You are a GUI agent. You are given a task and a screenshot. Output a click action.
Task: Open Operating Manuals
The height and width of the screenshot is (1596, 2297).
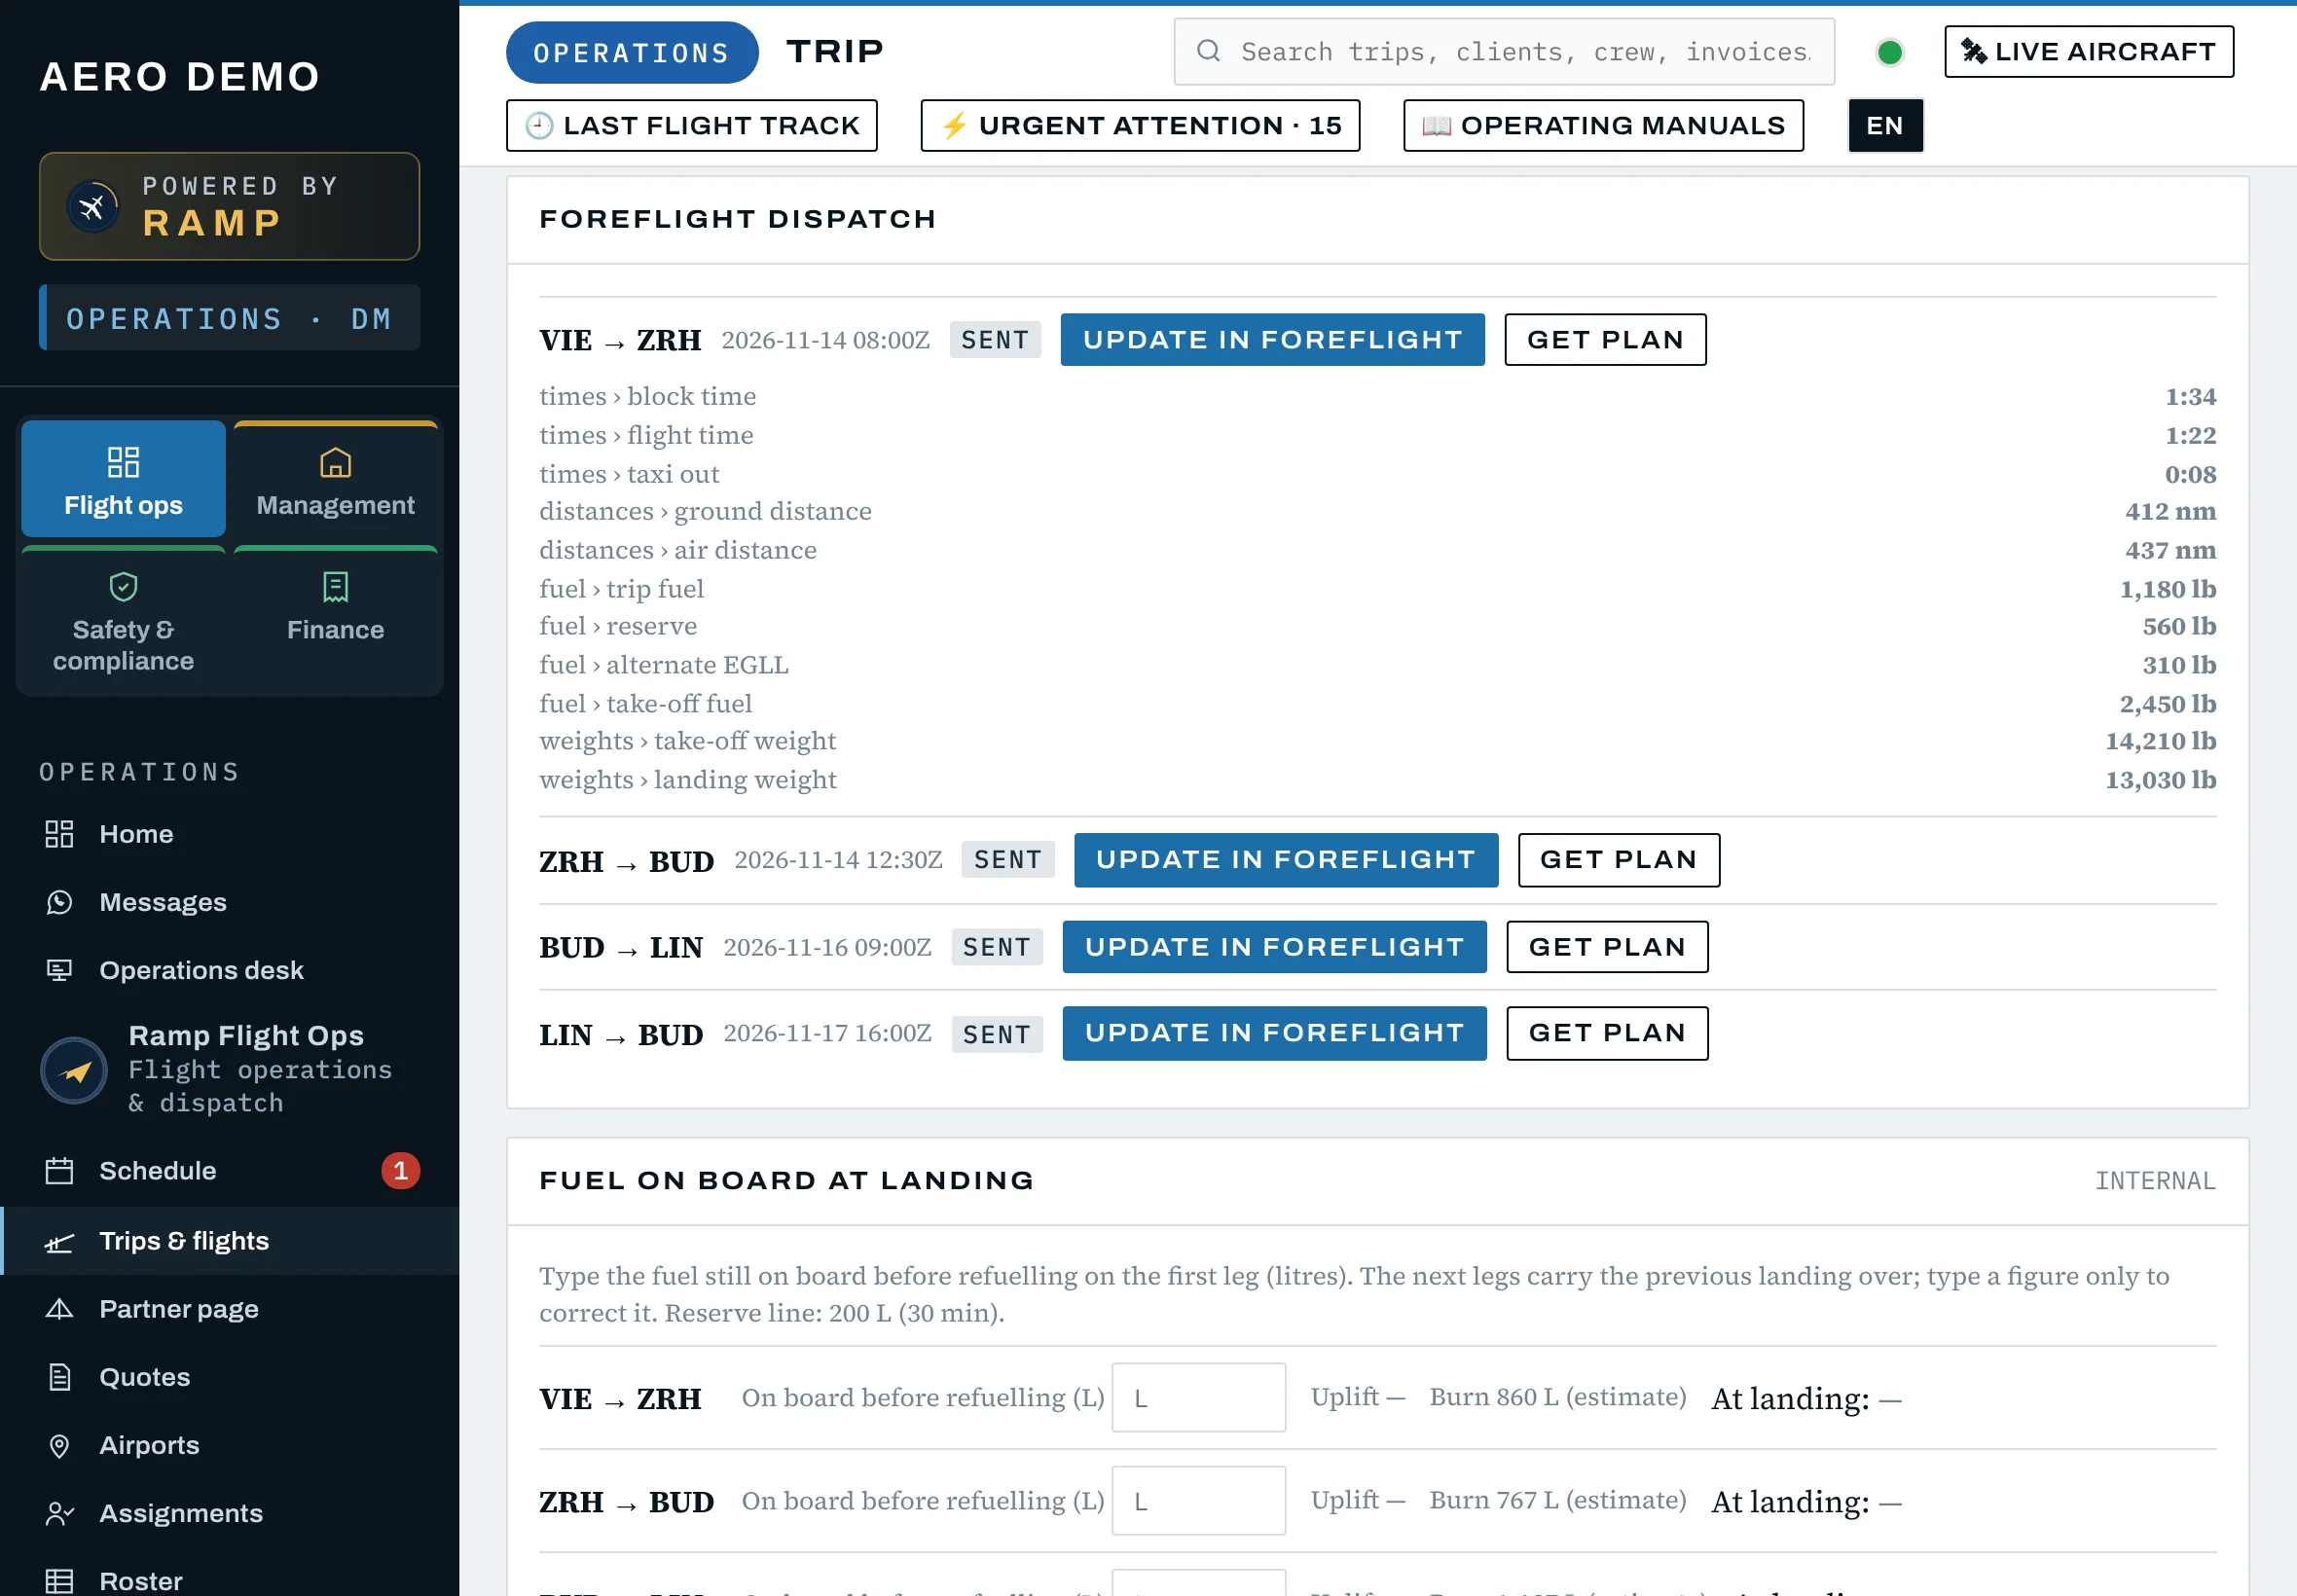(1603, 125)
